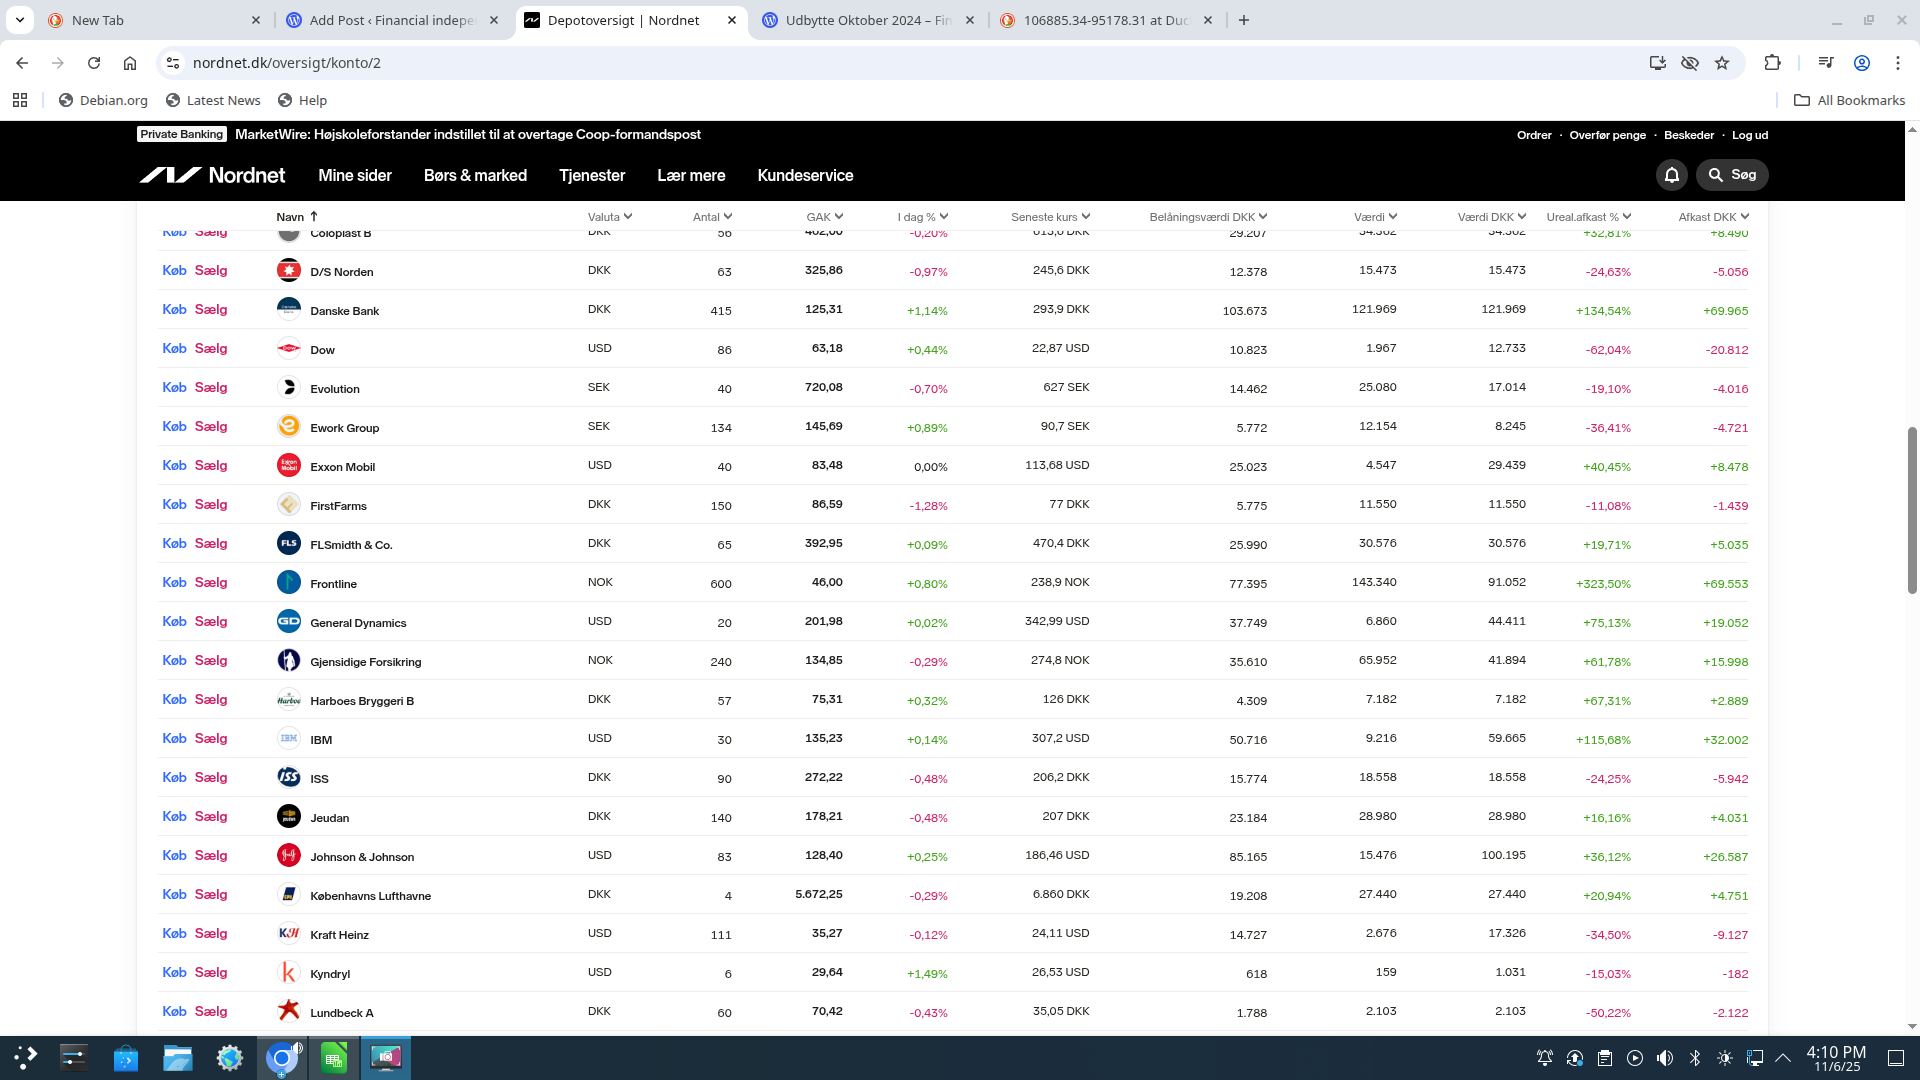Open the Københavns Lufthavne stock link

point(370,896)
